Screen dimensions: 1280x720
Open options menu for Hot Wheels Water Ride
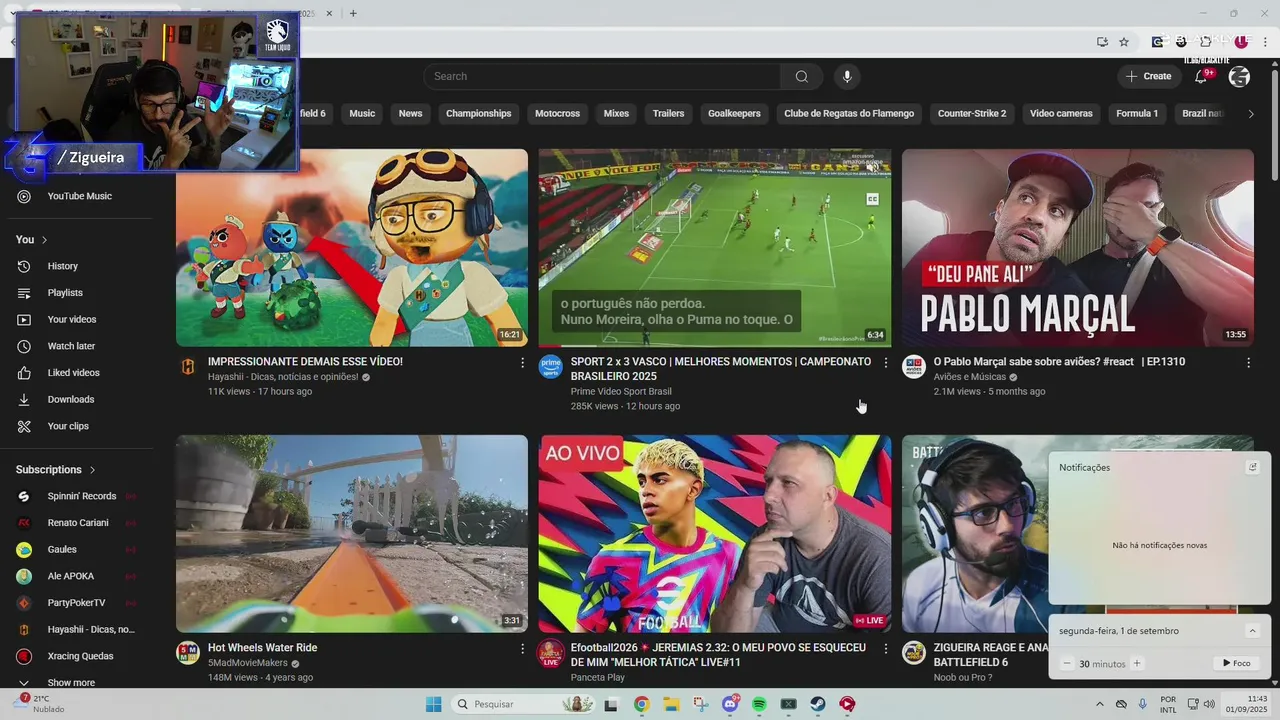tap(522, 649)
